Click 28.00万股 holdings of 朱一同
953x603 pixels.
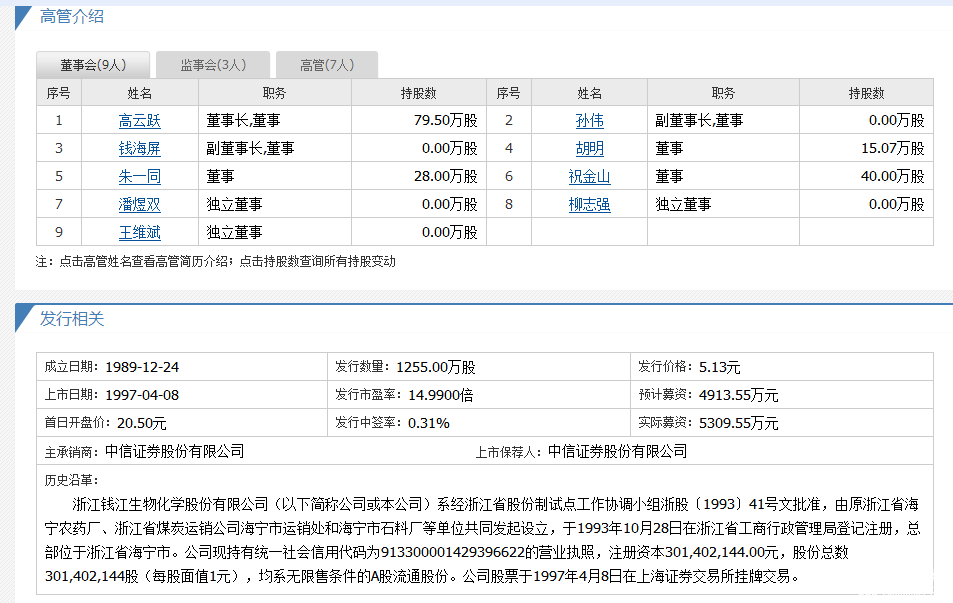446,176
